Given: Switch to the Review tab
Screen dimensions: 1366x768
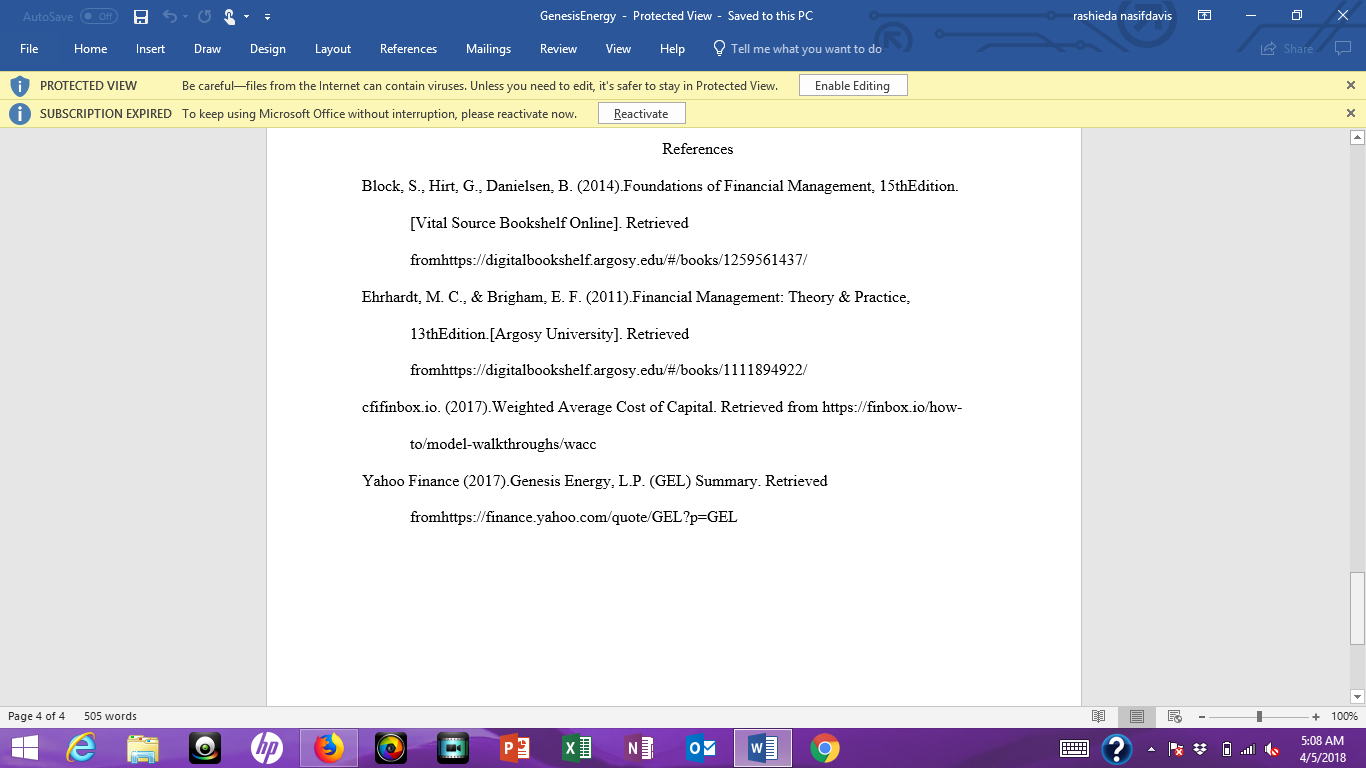Looking at the screenshot, I should pos(558,49).
